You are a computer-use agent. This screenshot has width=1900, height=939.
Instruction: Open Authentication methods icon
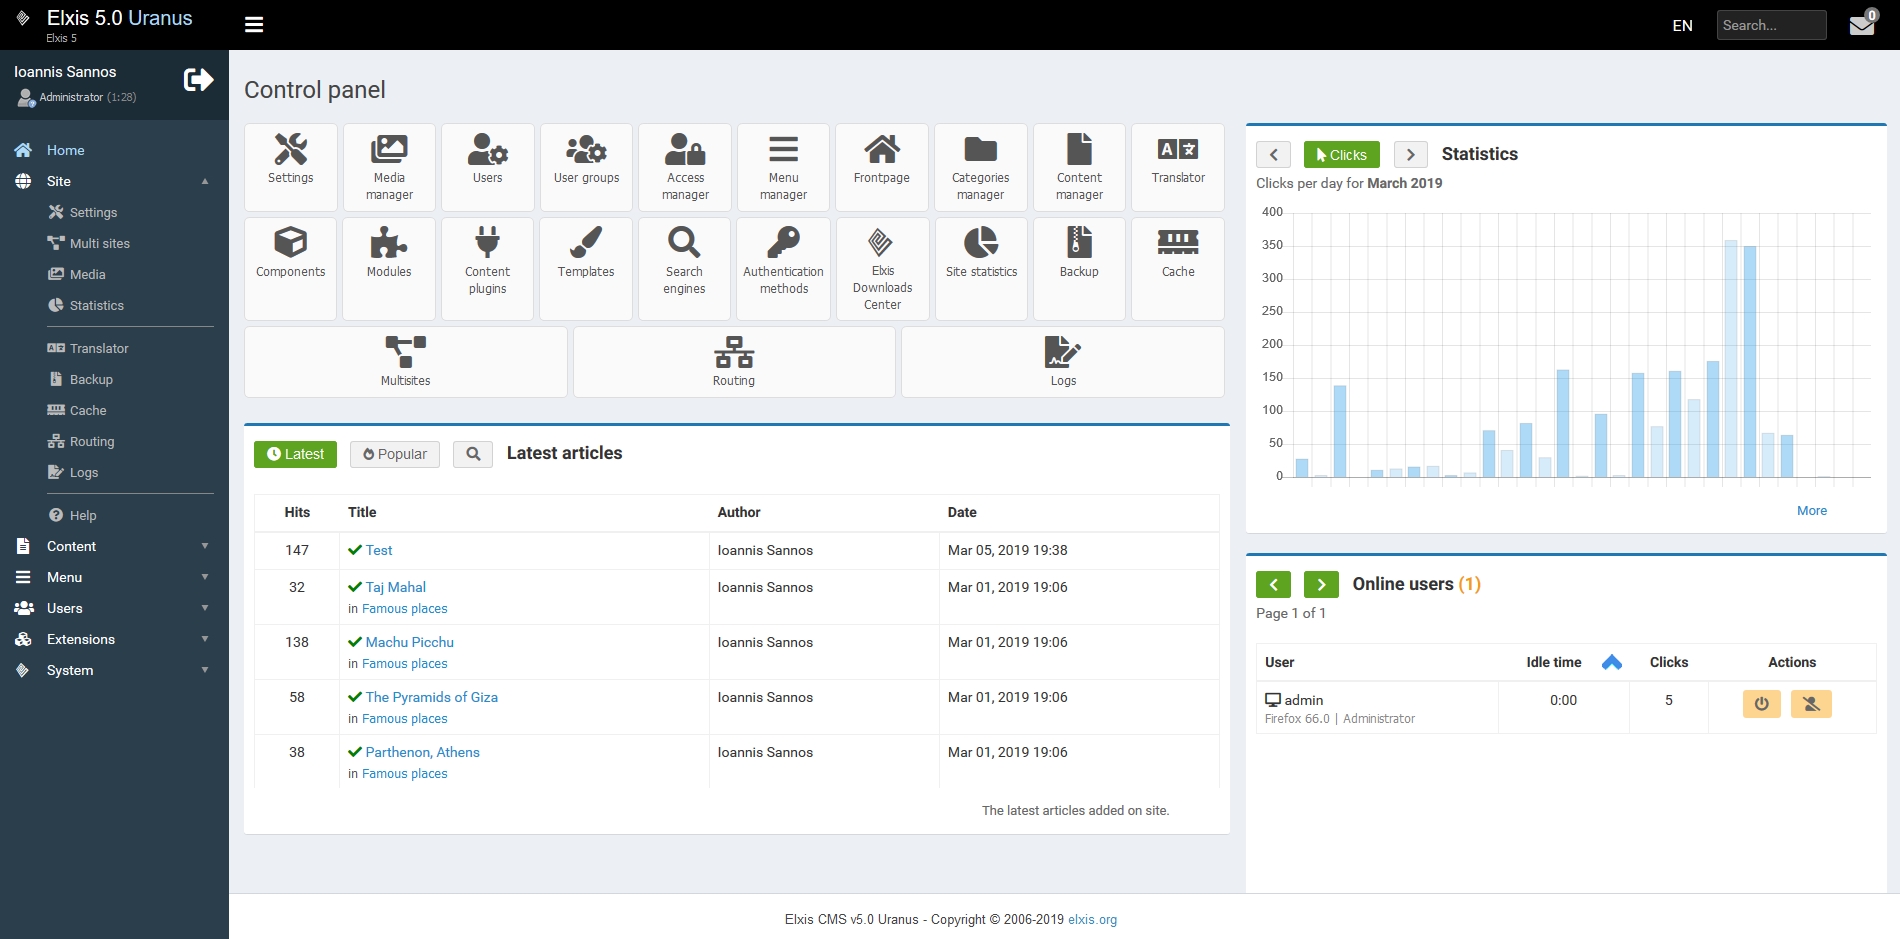[x=783, y=269]
